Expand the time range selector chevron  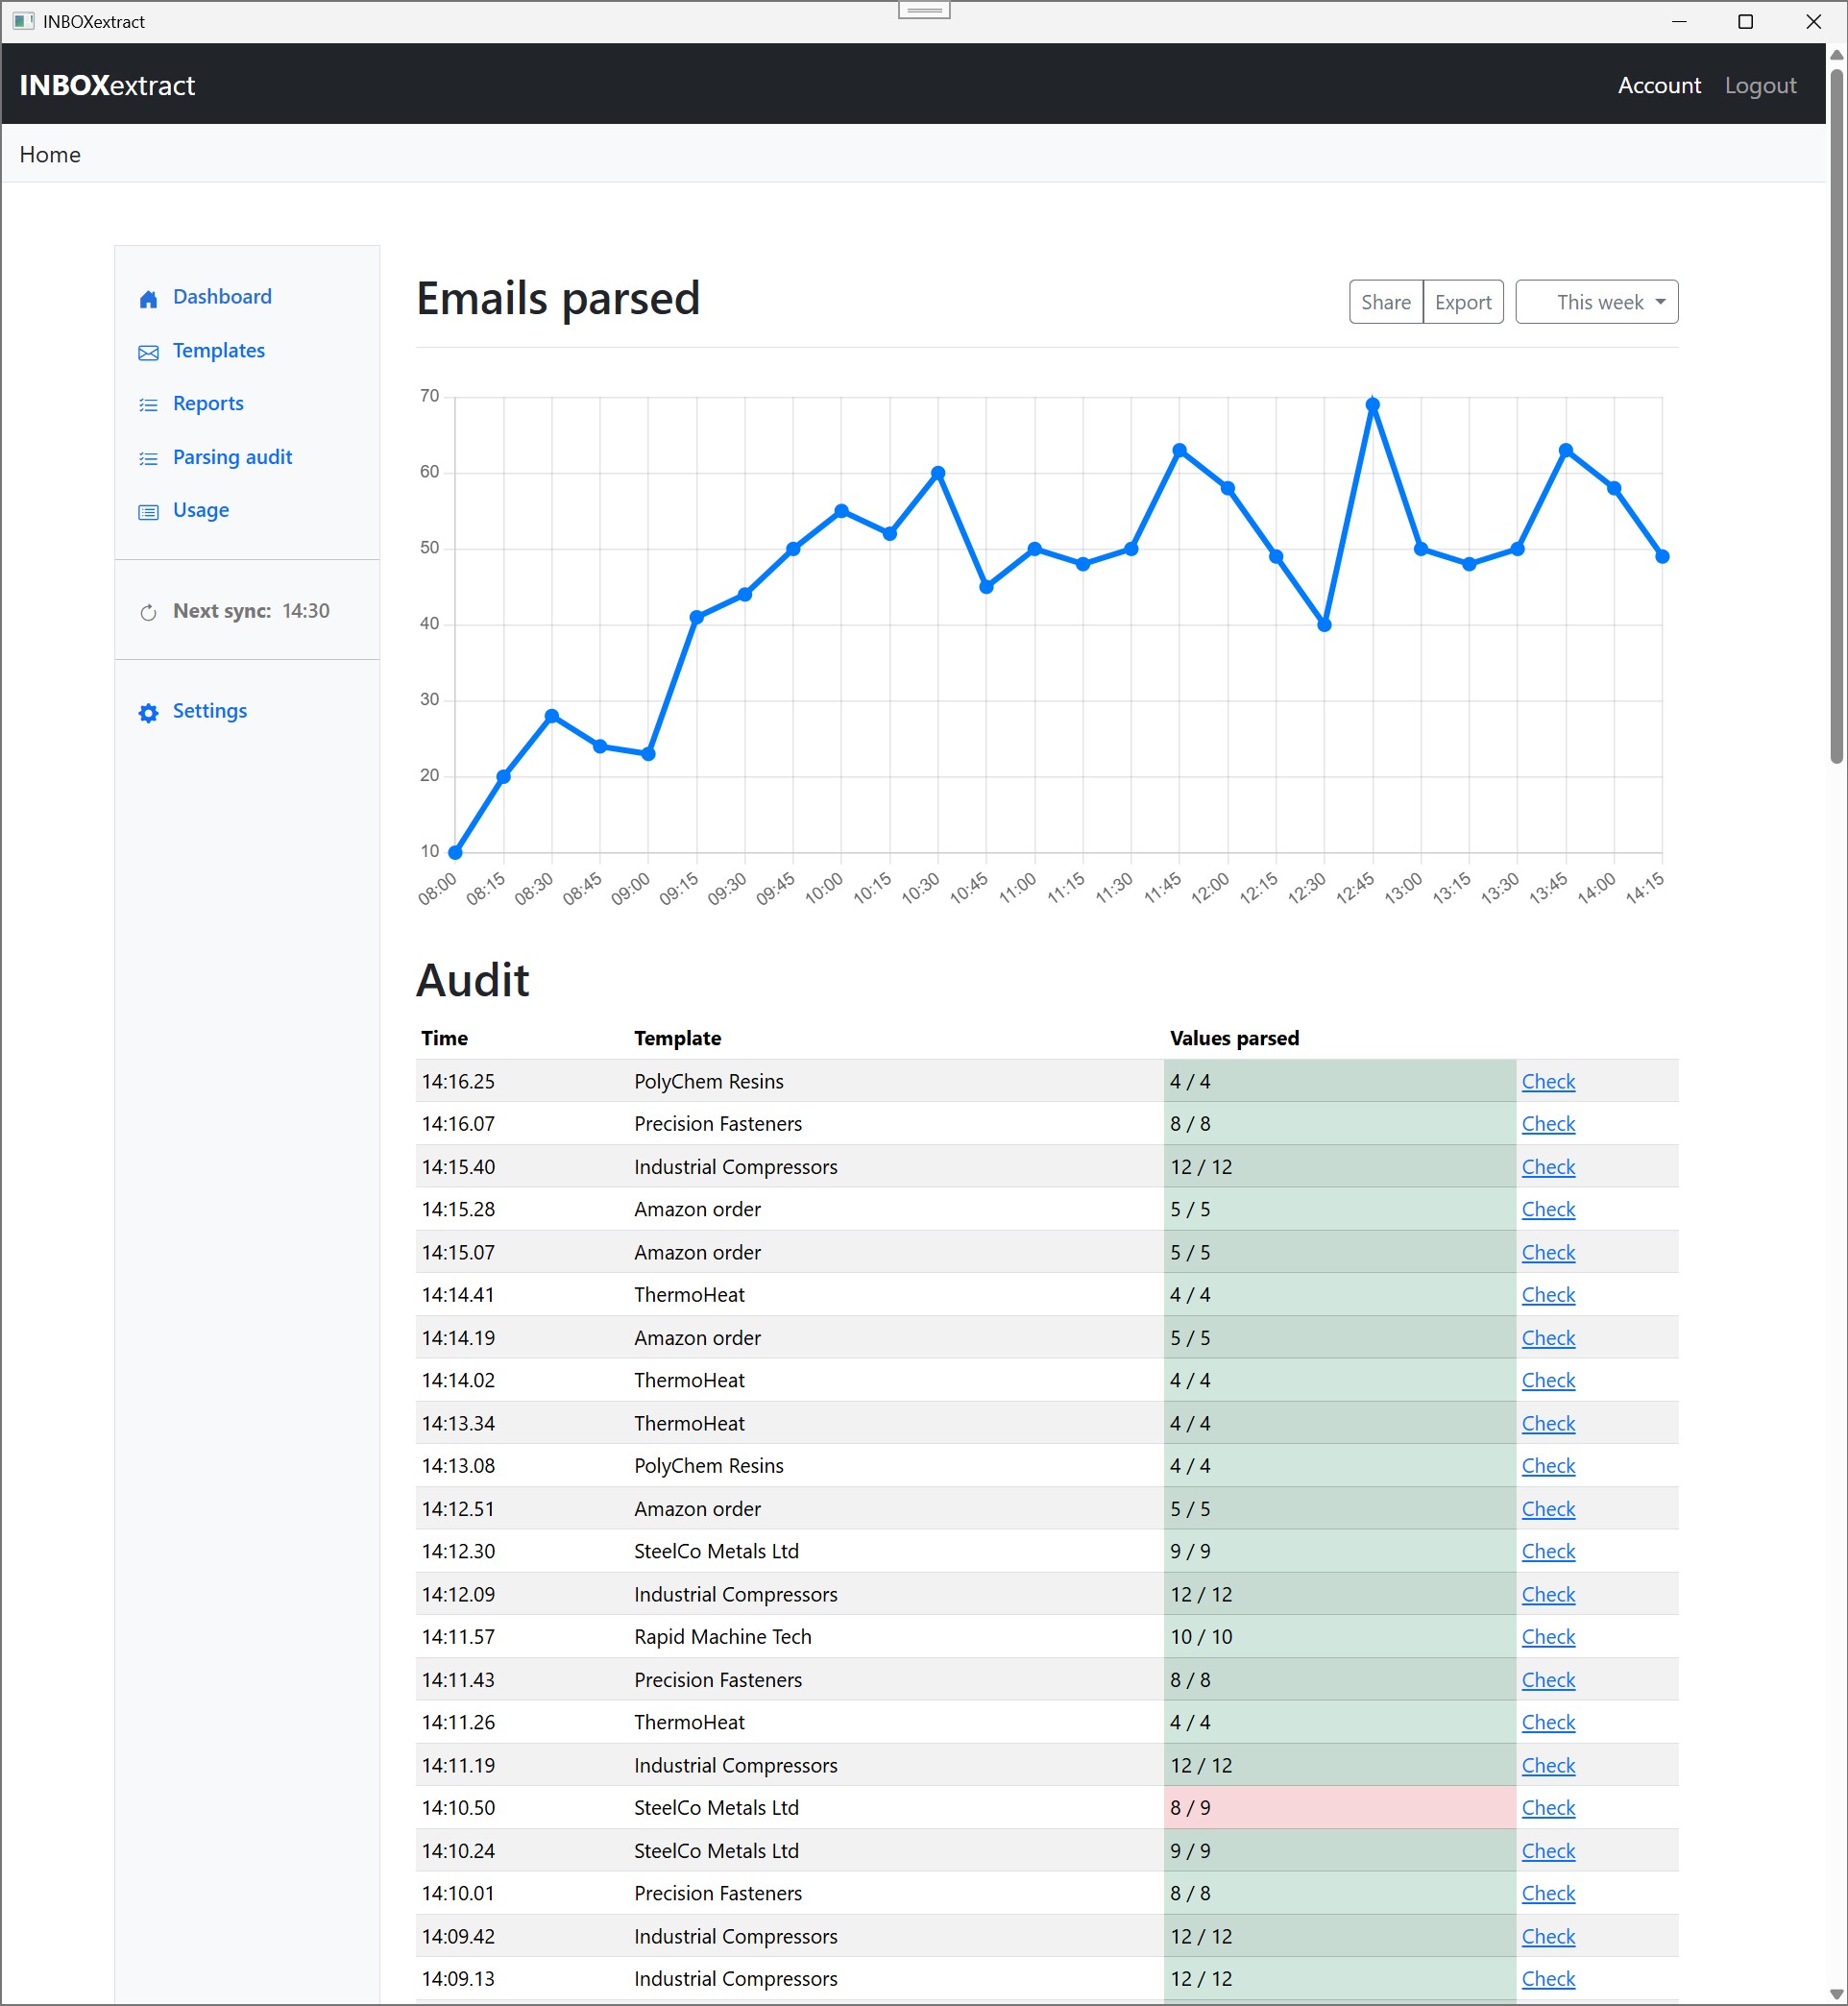1658,301
